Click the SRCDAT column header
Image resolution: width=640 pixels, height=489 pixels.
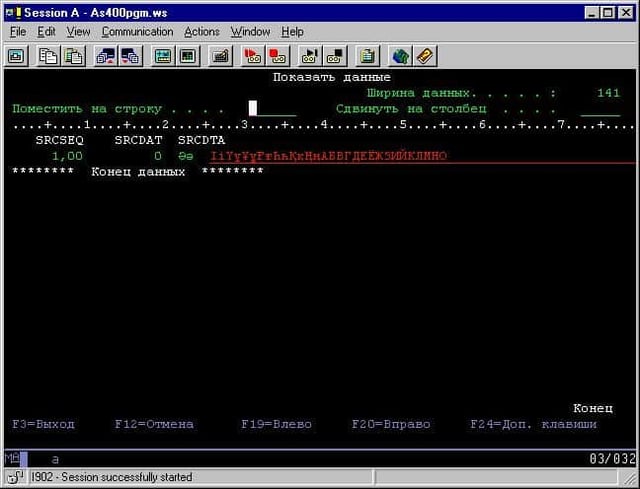(x=138, y=140)
